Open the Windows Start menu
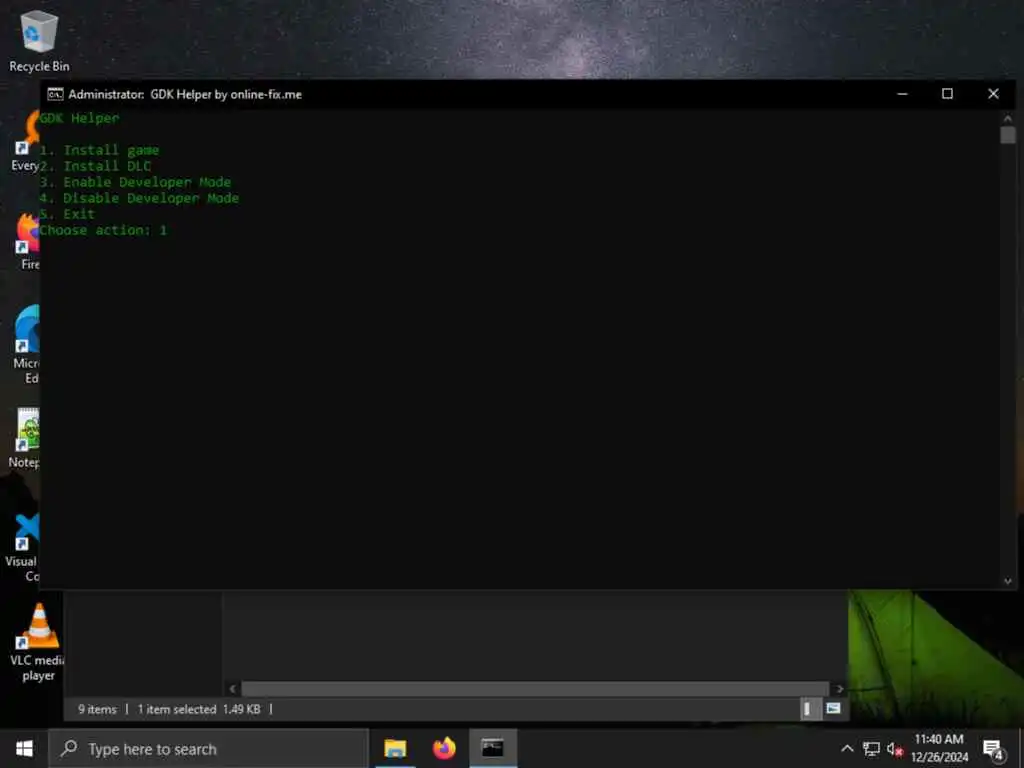This screenshot has height=768, width=1024. point(24,748)
